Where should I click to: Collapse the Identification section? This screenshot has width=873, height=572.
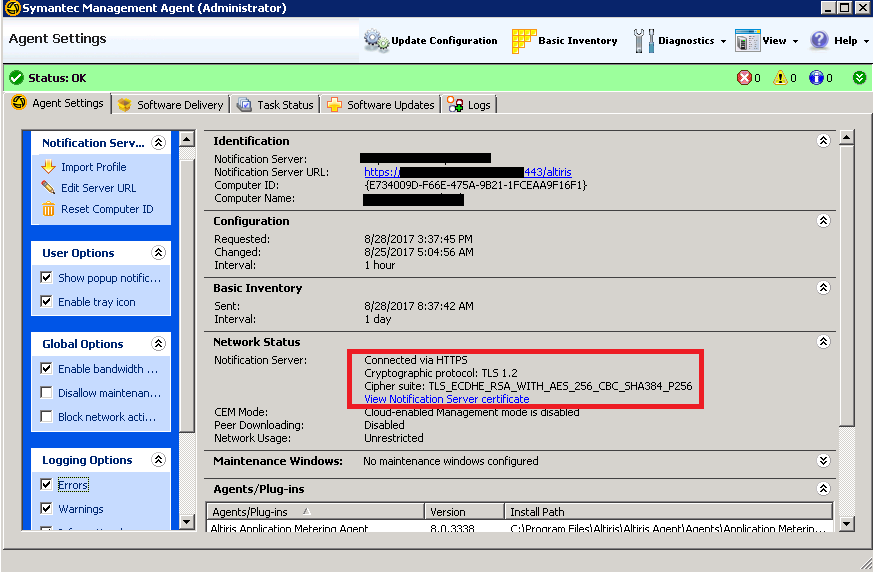[x=823, y=141]
